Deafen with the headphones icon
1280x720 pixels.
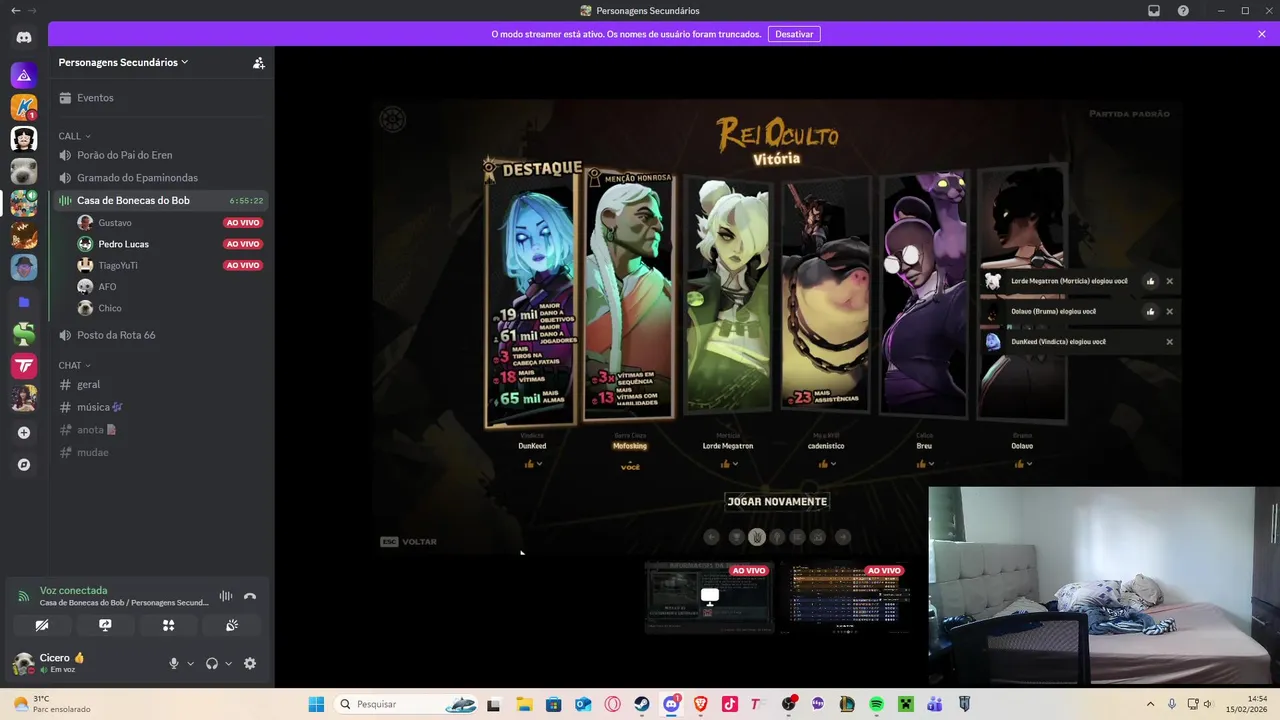tap(212, 663)
